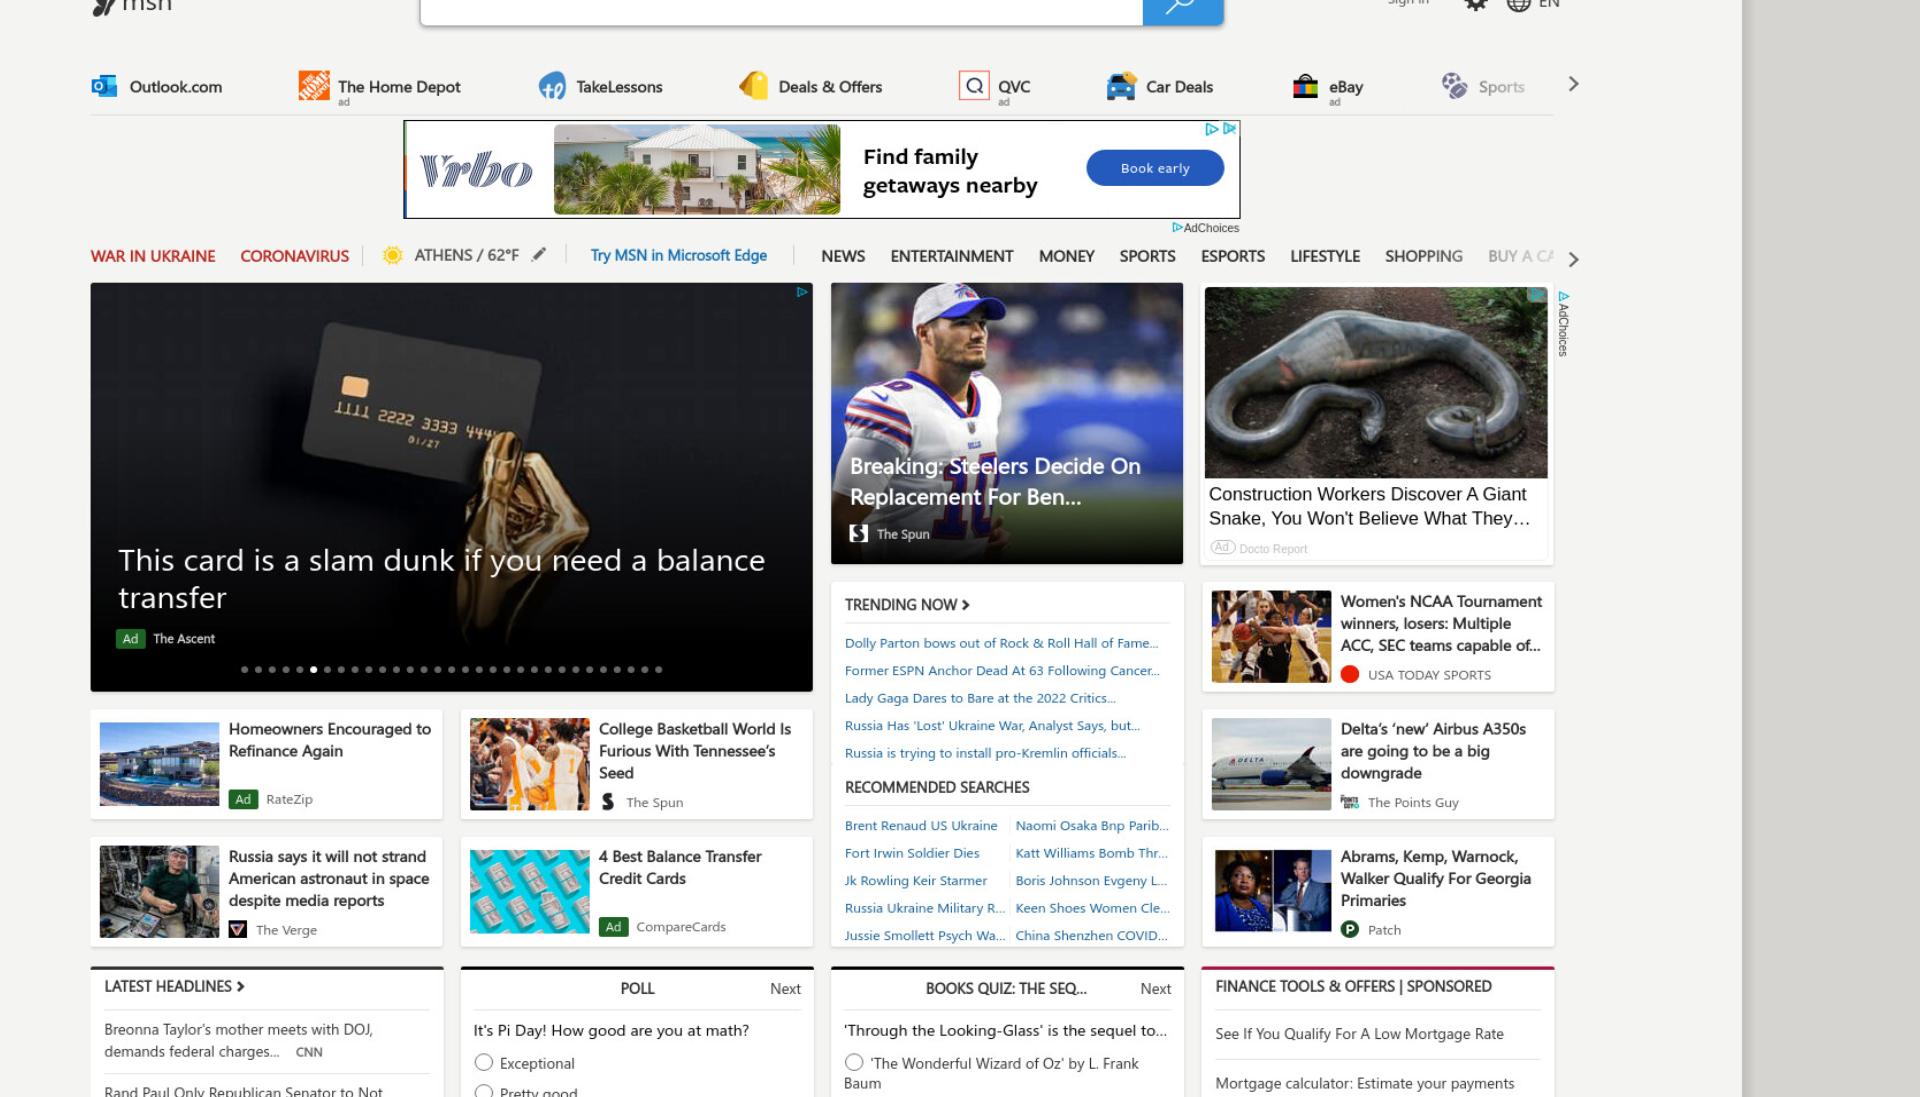Open the Deals & Offers tag icon
This screenshot has height=1097, width=1920.
tap(754, 86)
